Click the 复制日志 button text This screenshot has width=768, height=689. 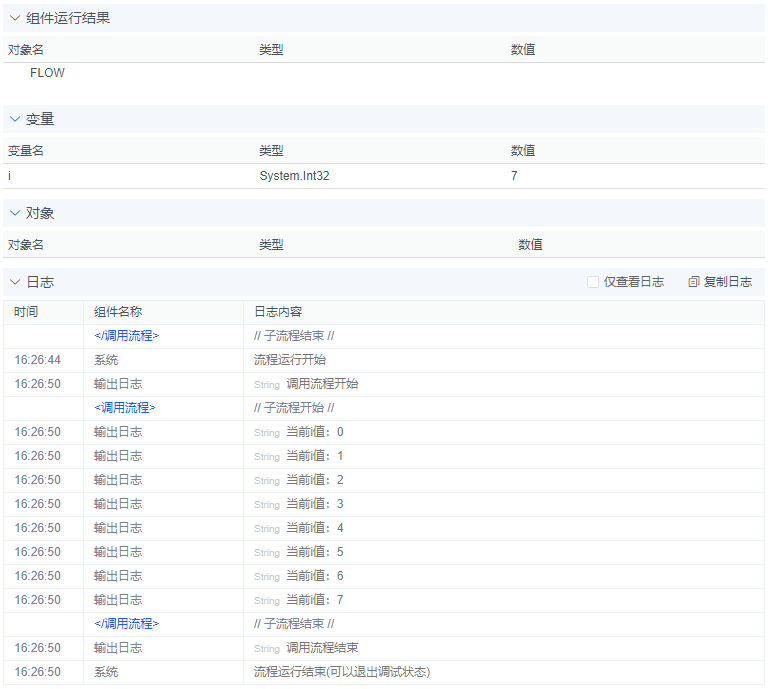pos(727,282)
